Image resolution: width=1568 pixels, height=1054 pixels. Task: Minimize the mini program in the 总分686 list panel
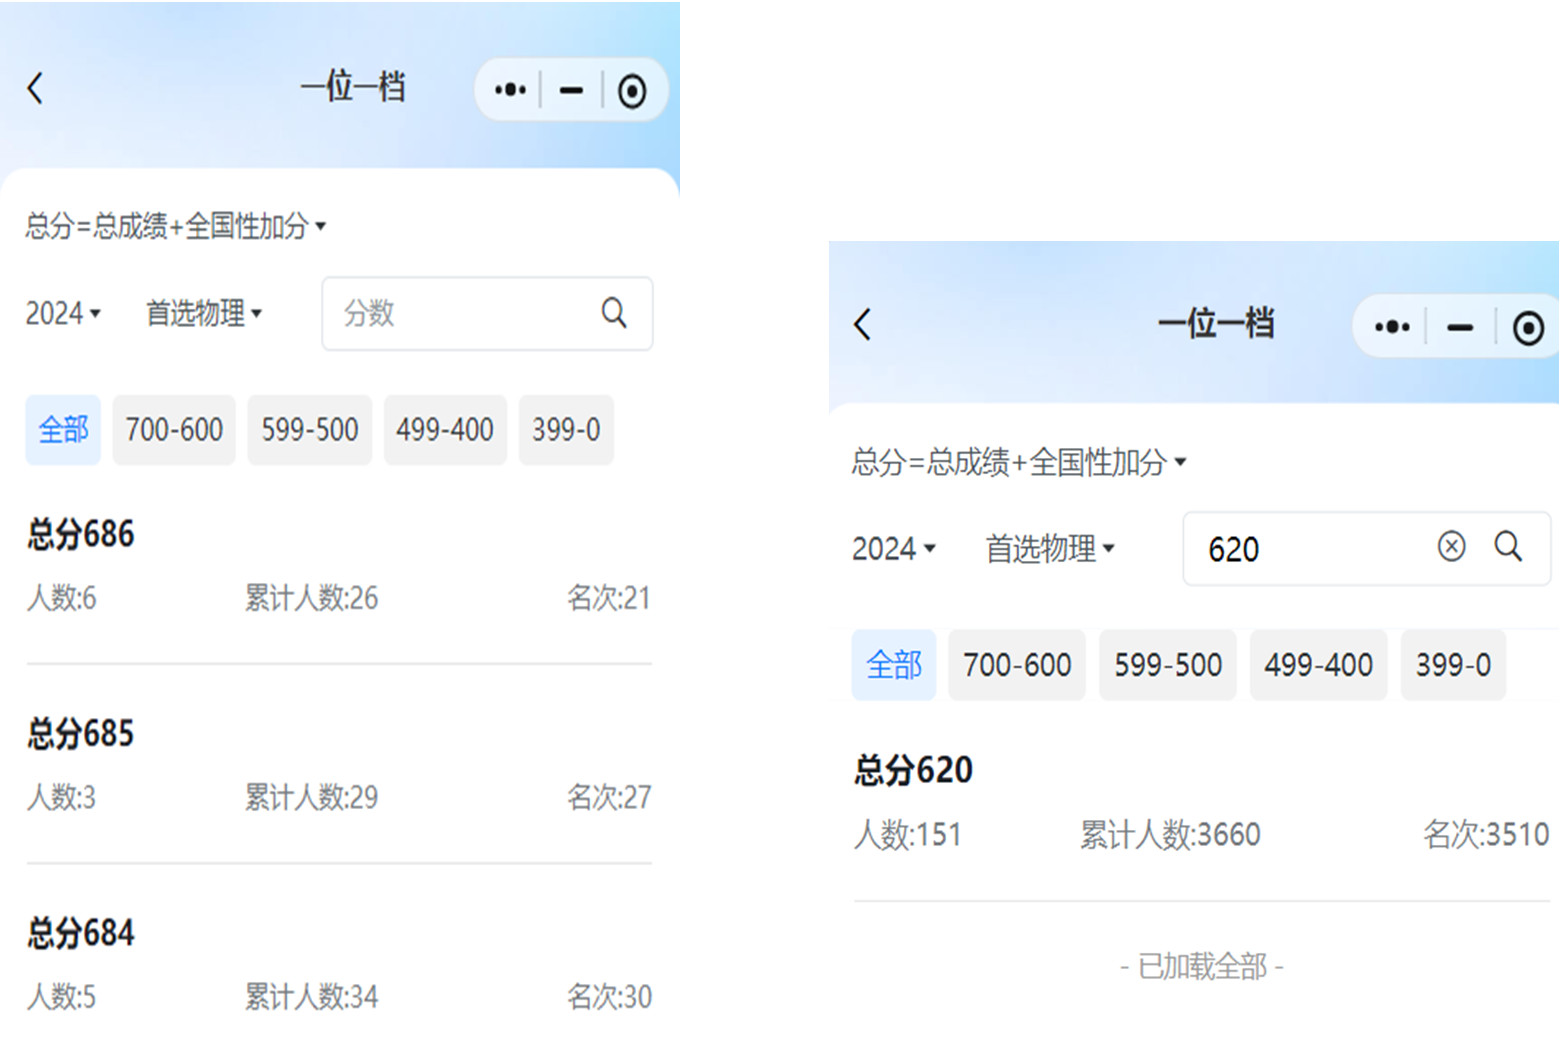click(x=571, y=91)
